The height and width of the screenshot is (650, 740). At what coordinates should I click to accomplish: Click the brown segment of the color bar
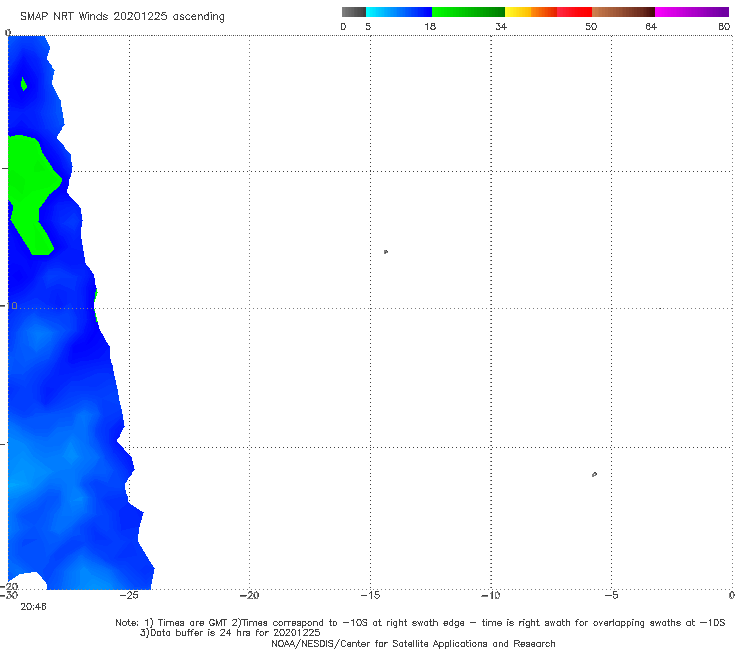pyautogui.click(x=623, y=12)
